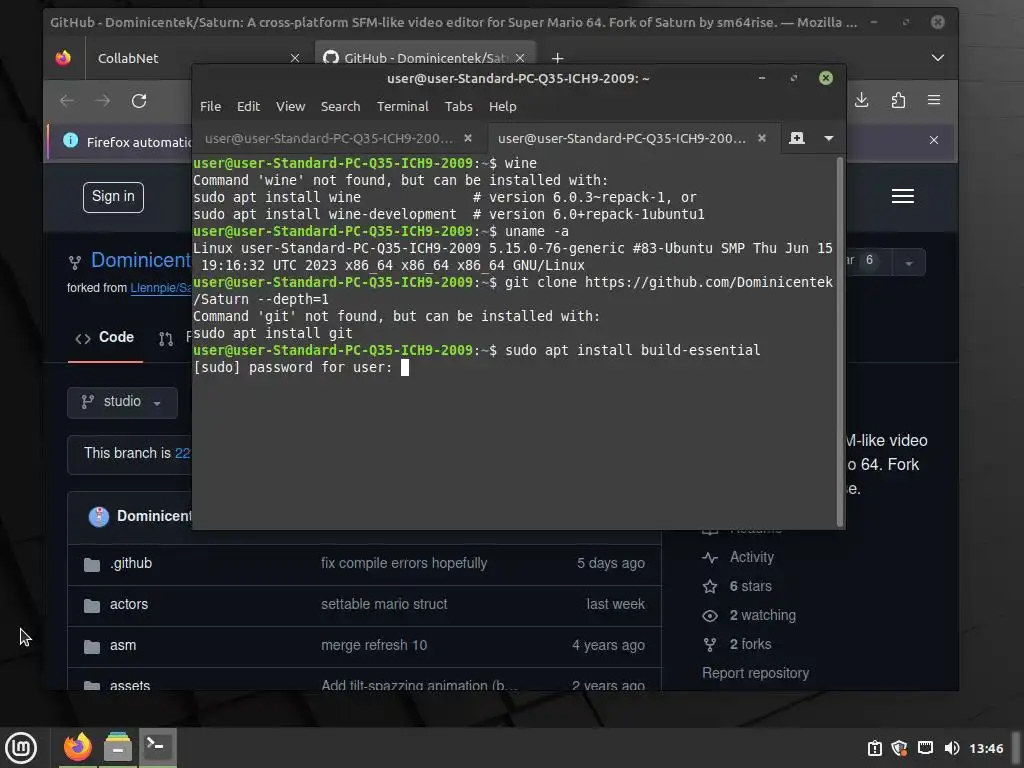Open the assets folder

pyautogui.click(x=129, y=684)
